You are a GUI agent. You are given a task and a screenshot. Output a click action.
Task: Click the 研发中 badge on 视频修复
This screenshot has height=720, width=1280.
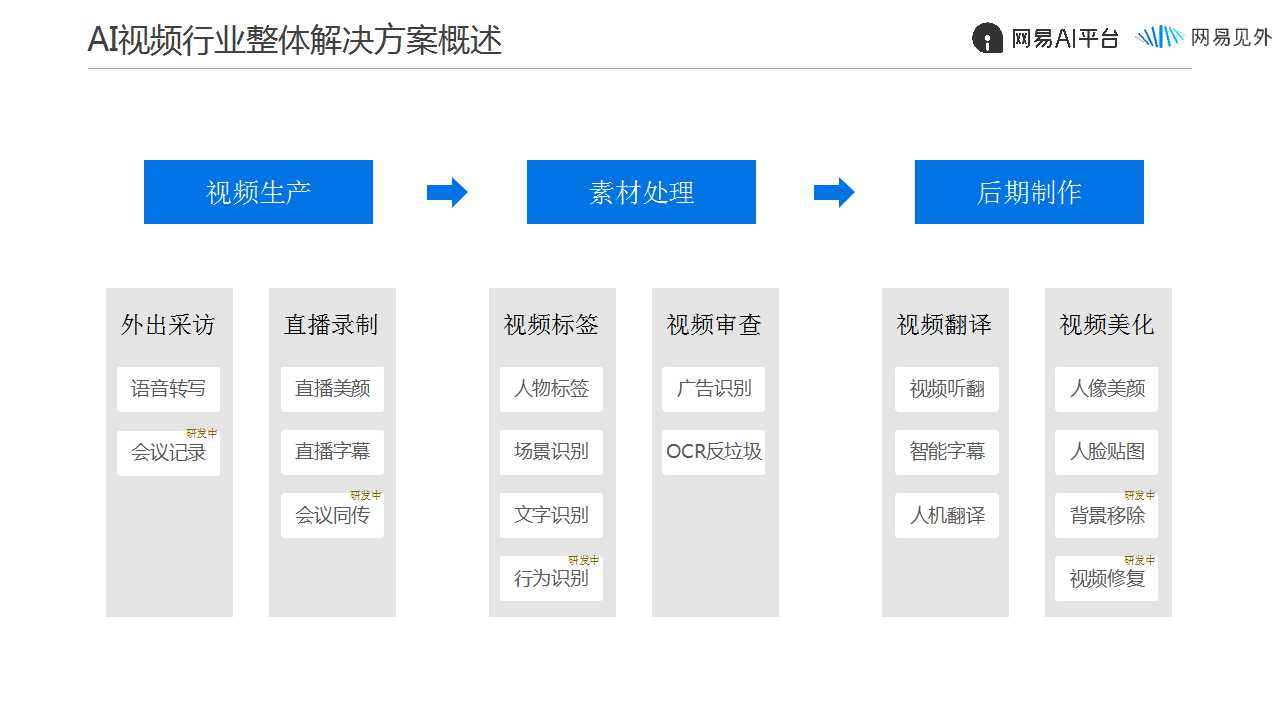[x=1139, y=560]
